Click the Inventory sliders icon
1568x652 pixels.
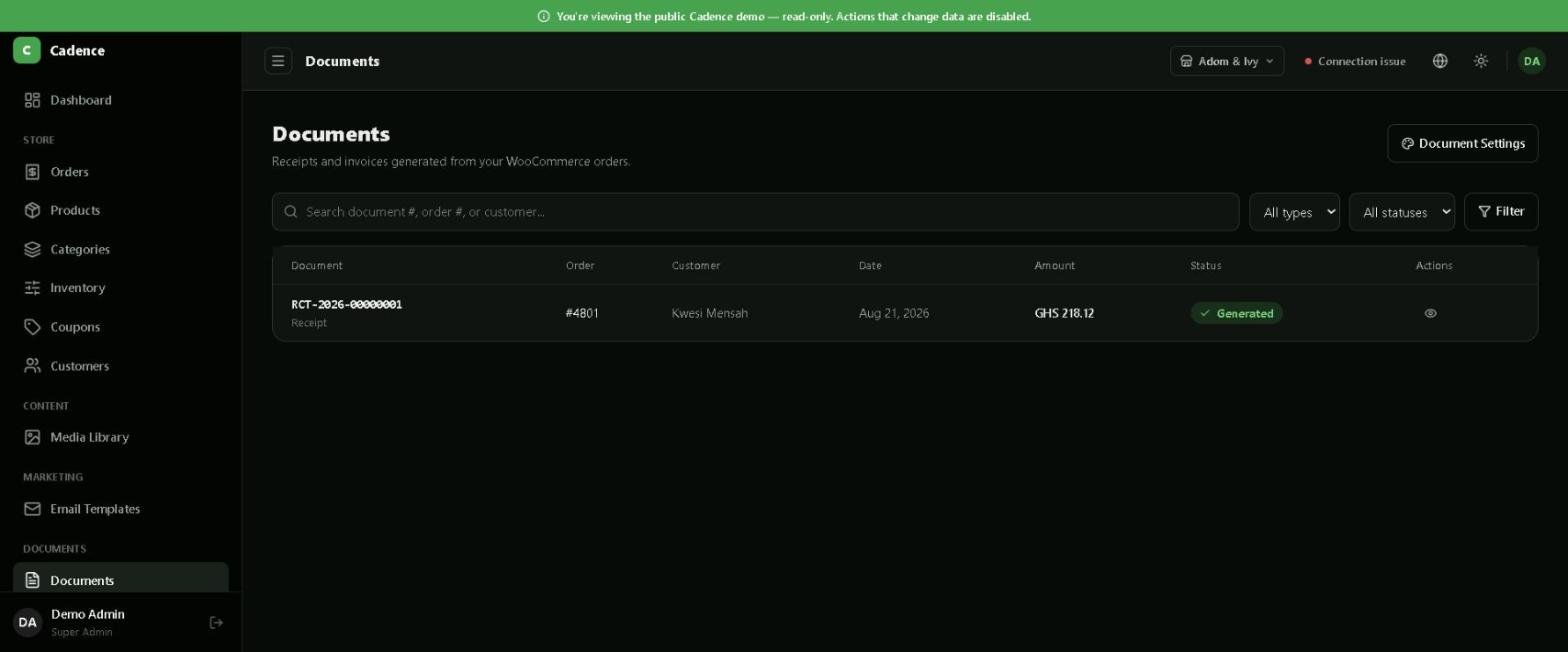coord(32,288)
